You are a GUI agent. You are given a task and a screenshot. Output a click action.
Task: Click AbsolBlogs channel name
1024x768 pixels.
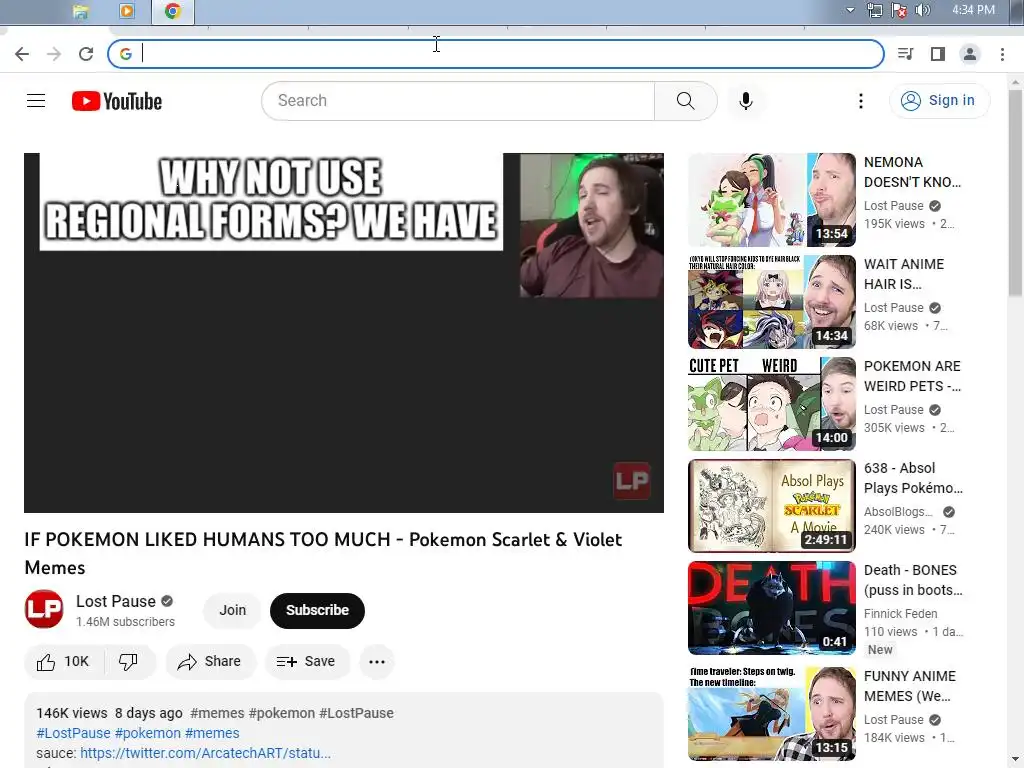coord(898,512)
